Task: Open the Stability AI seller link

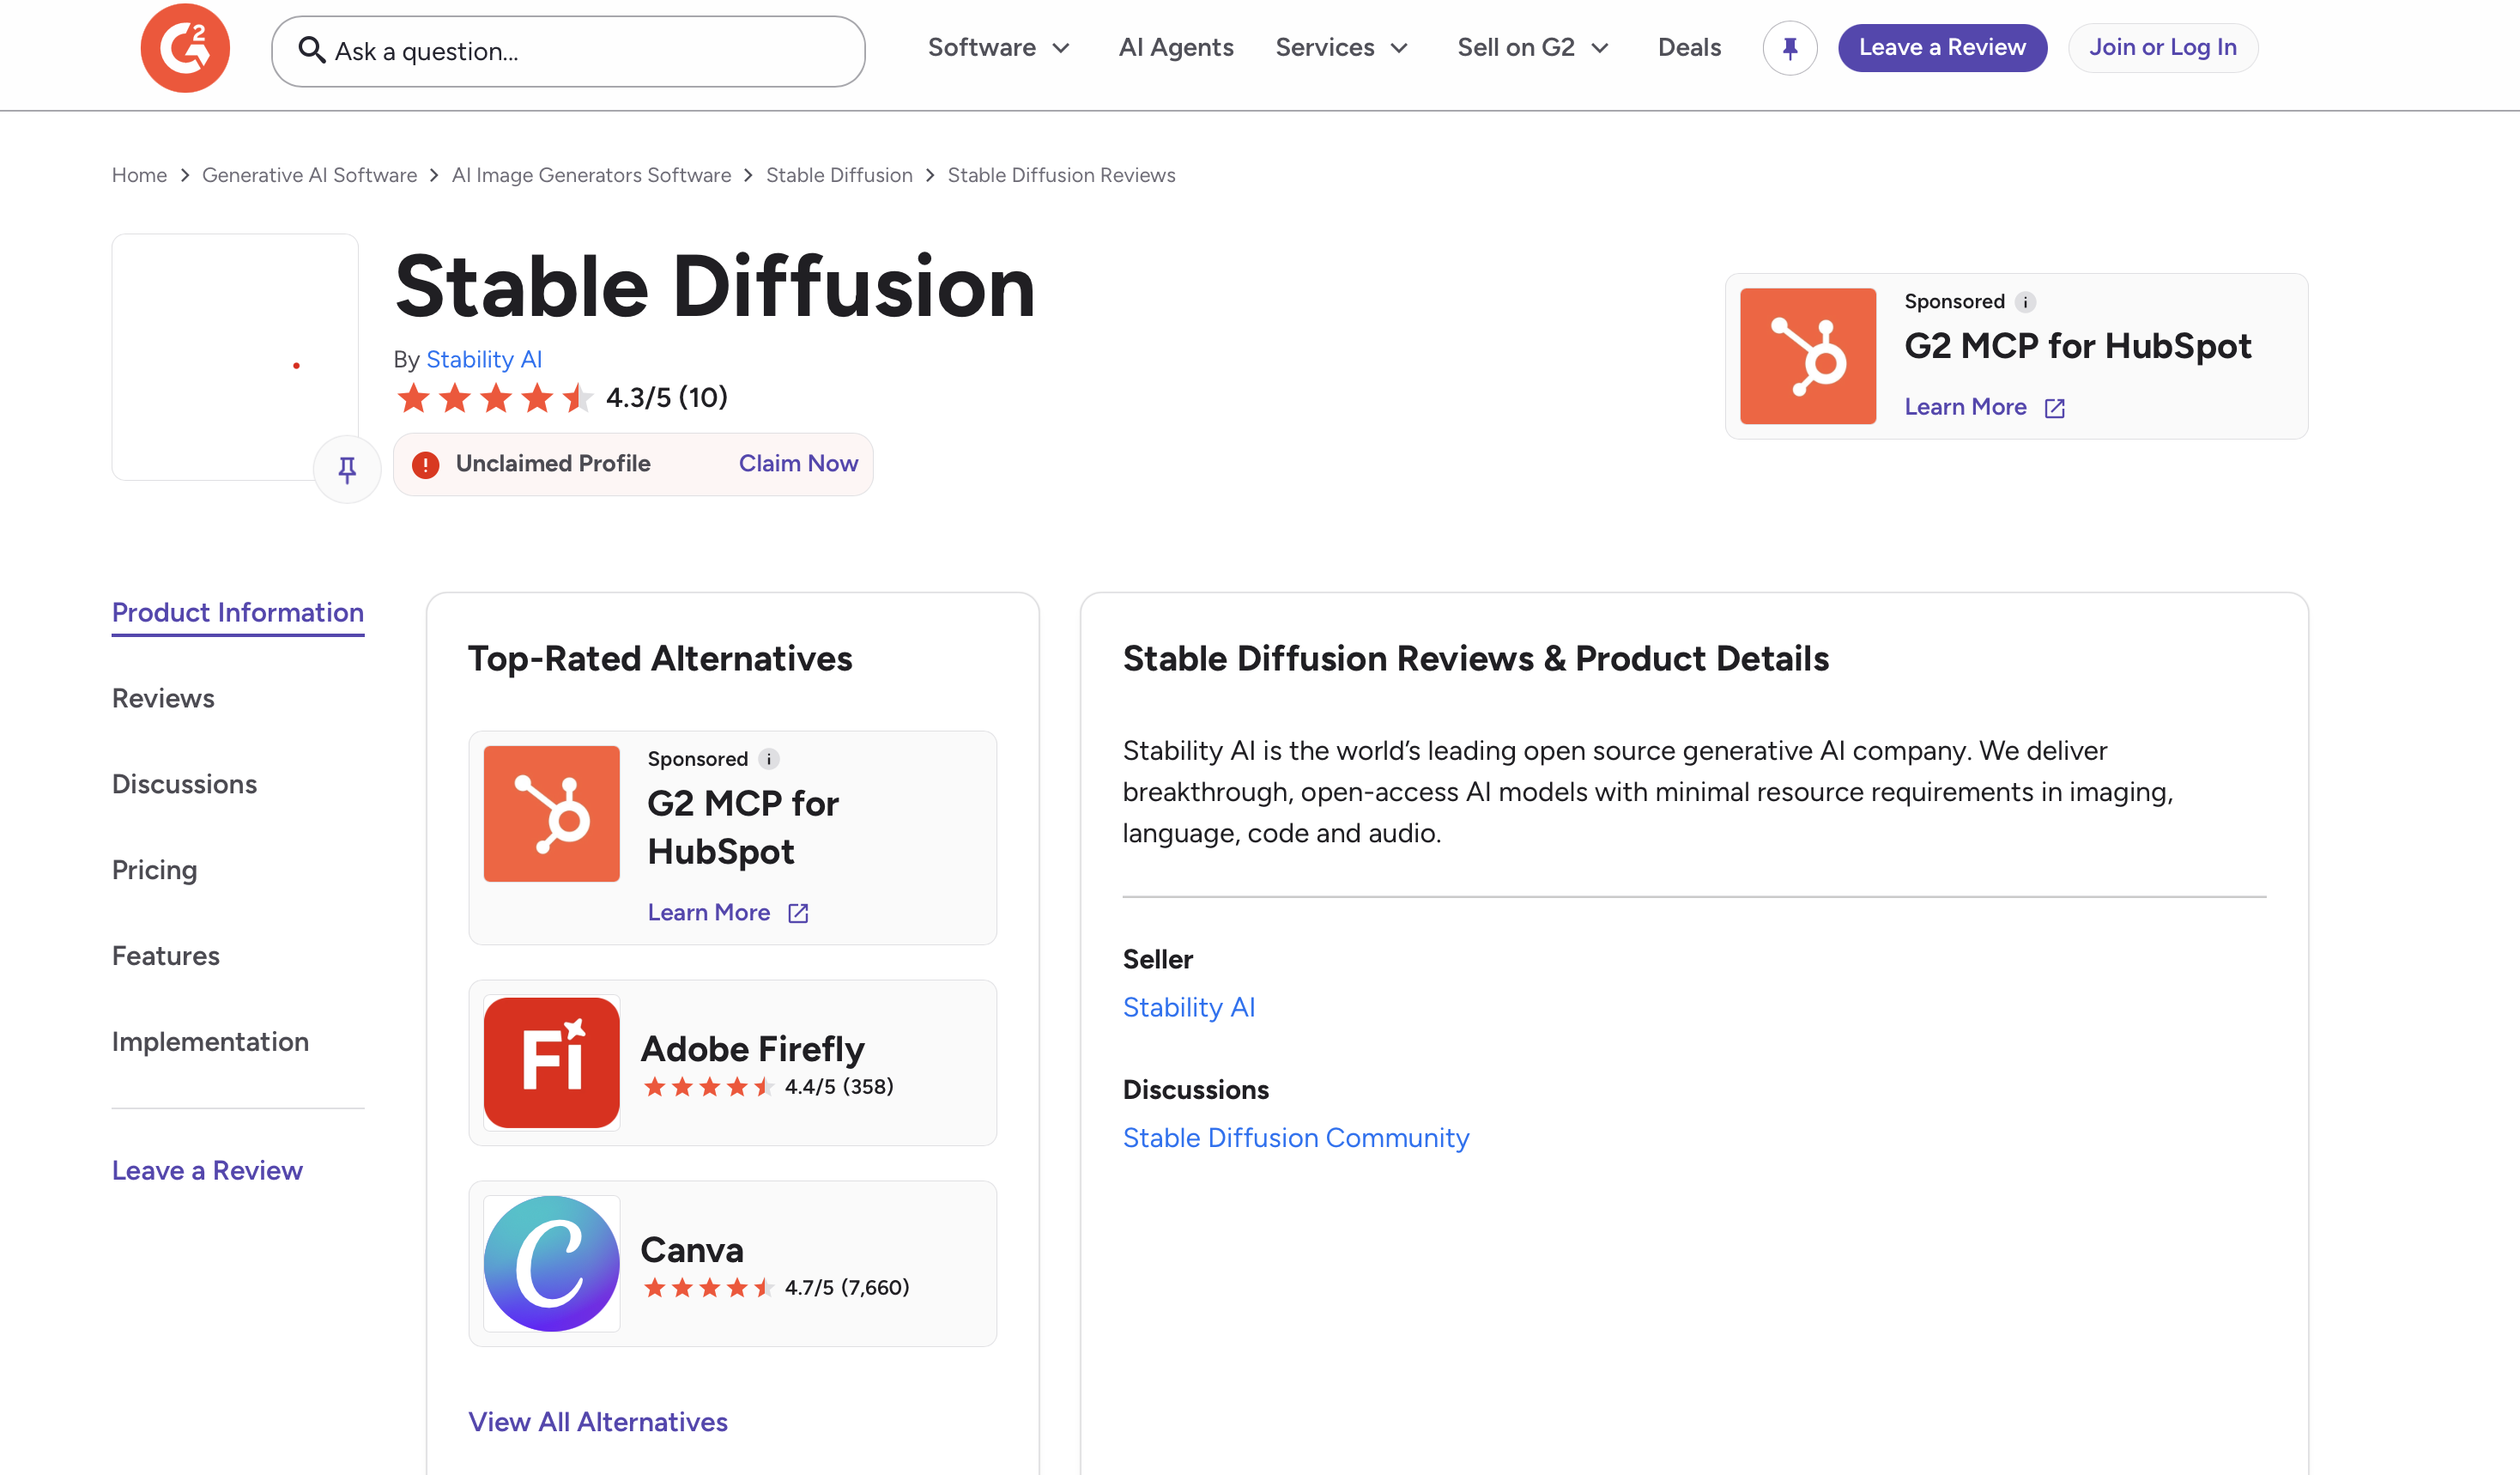Action: tap(1188, 1007)
